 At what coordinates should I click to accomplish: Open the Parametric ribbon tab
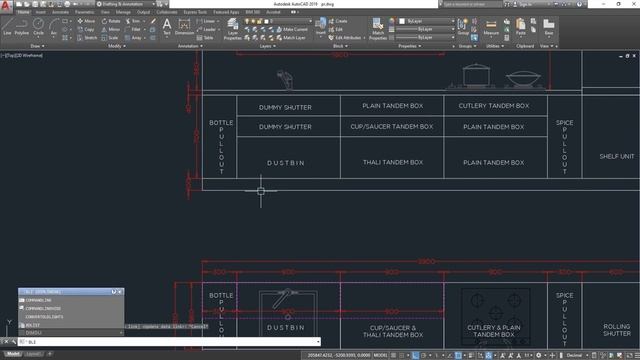[84, 12]
